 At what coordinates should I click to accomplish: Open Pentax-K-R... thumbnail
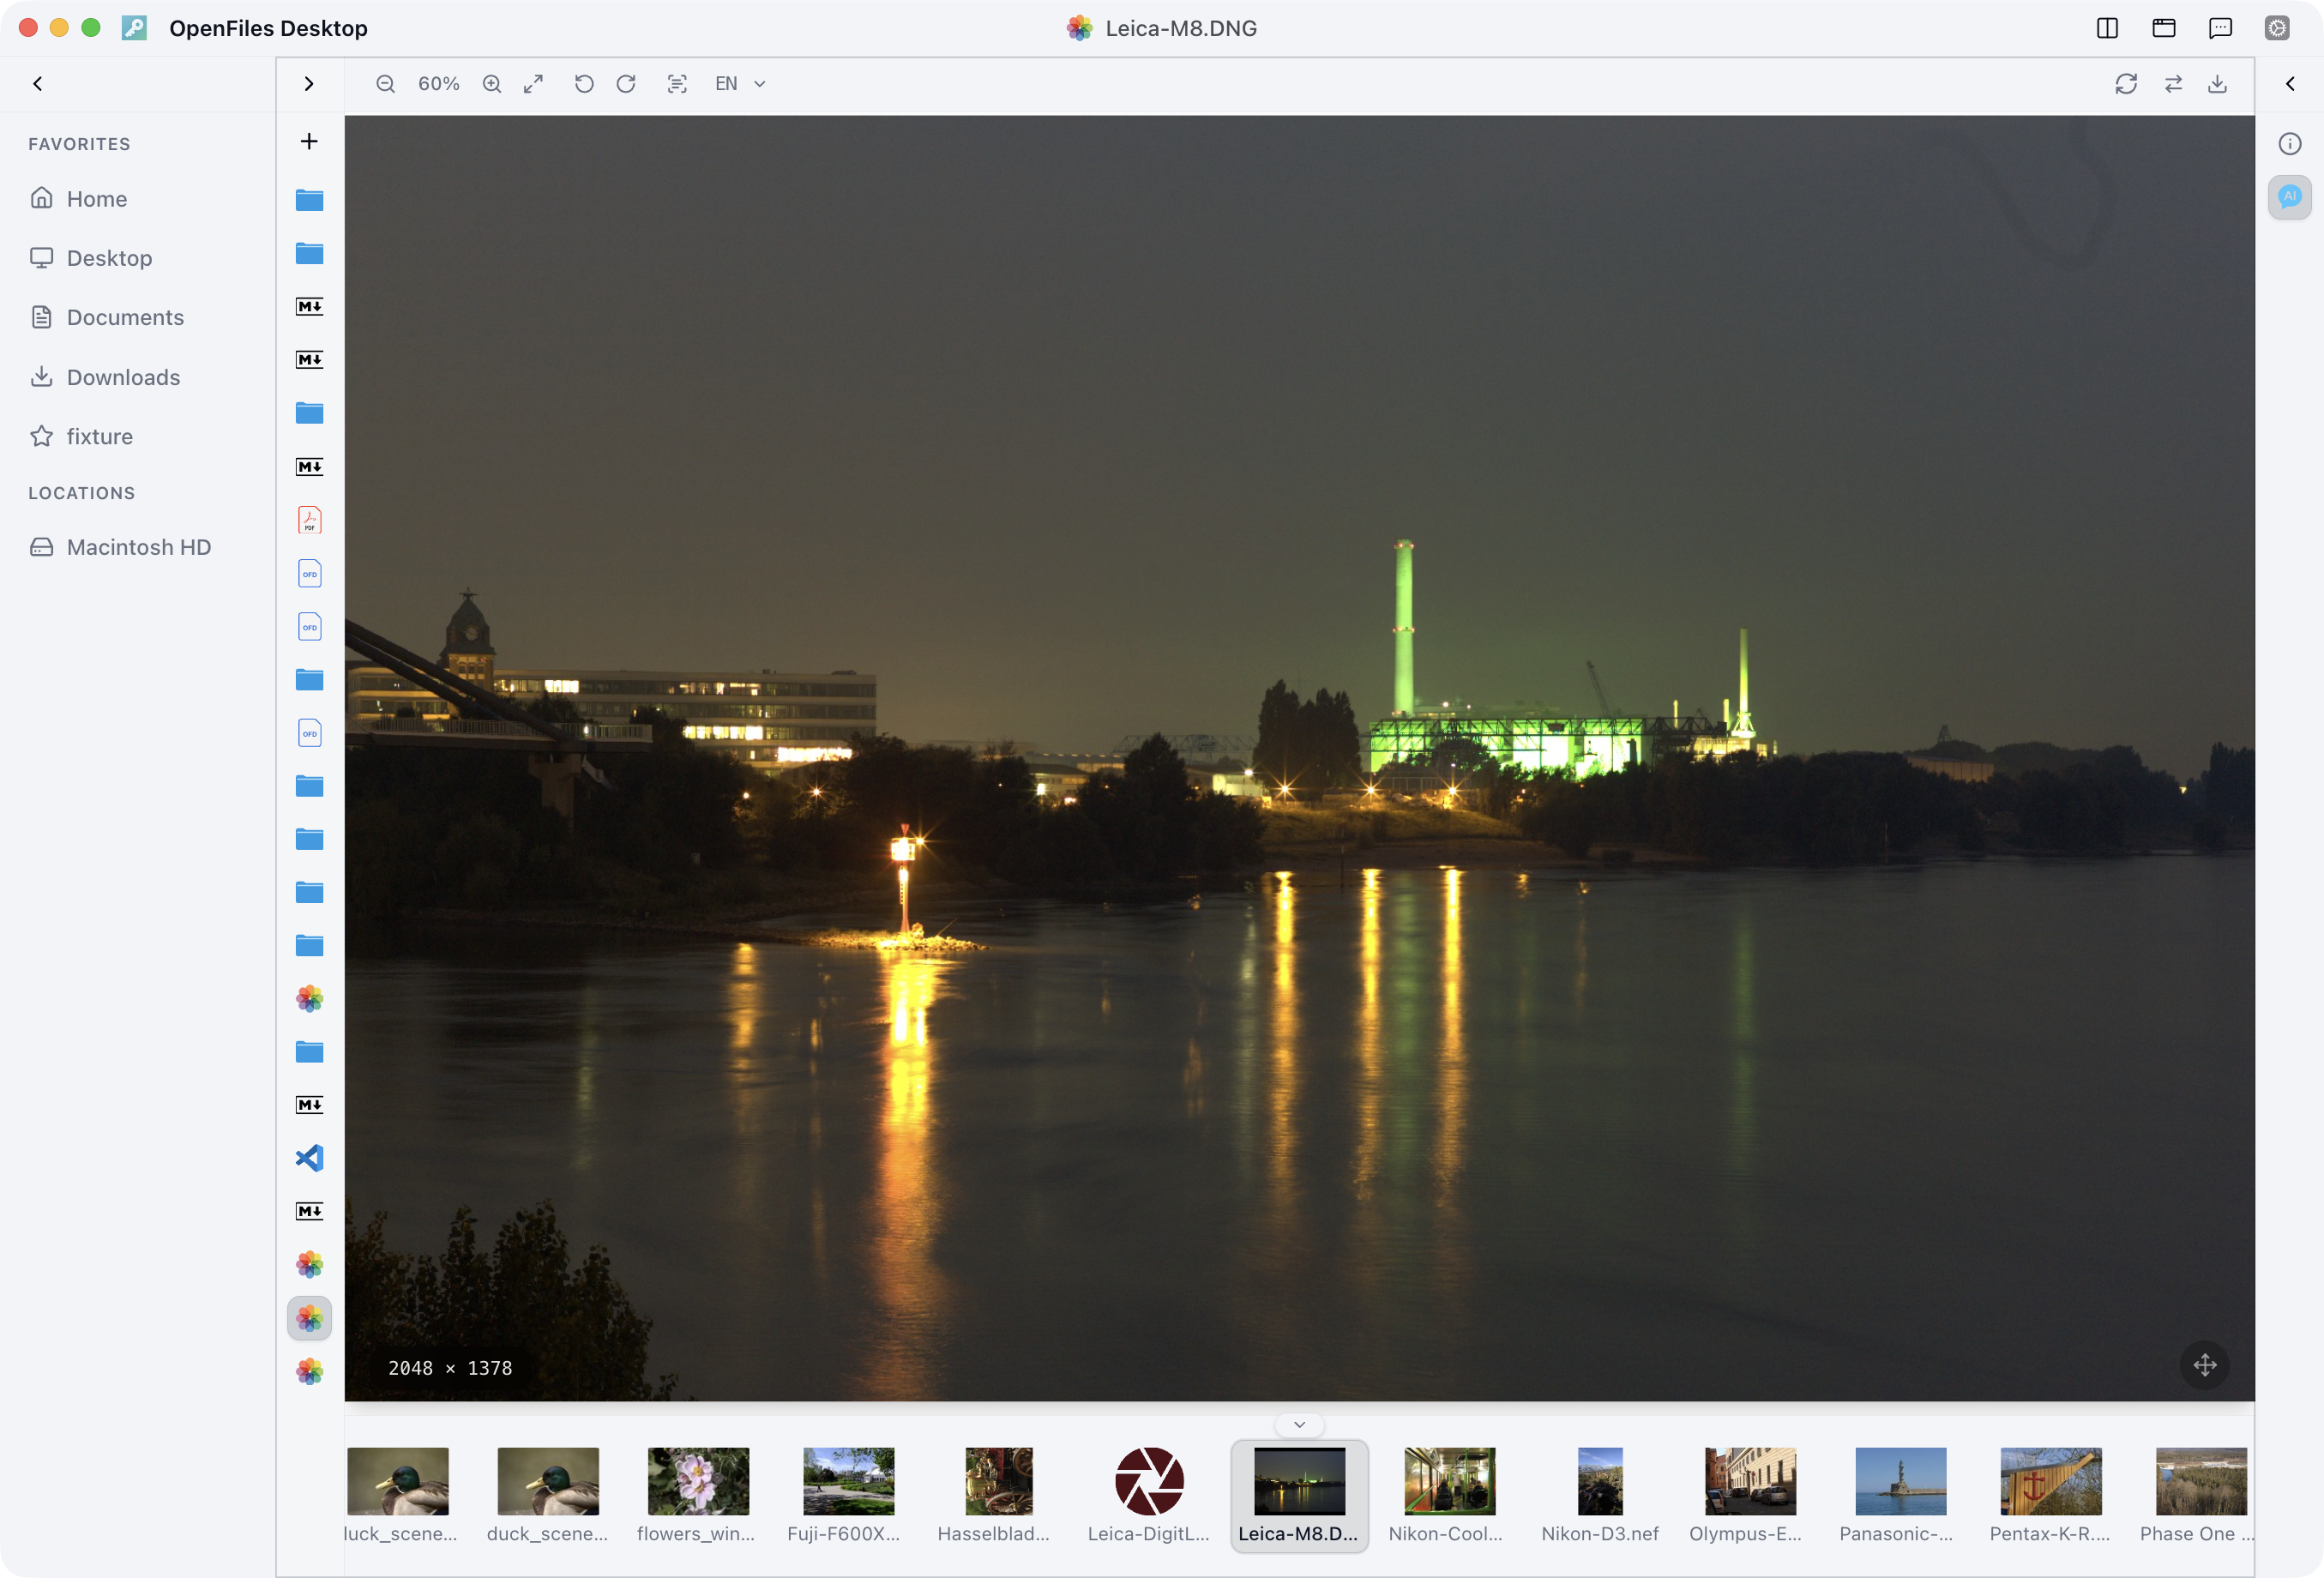pos(2050,1496)
